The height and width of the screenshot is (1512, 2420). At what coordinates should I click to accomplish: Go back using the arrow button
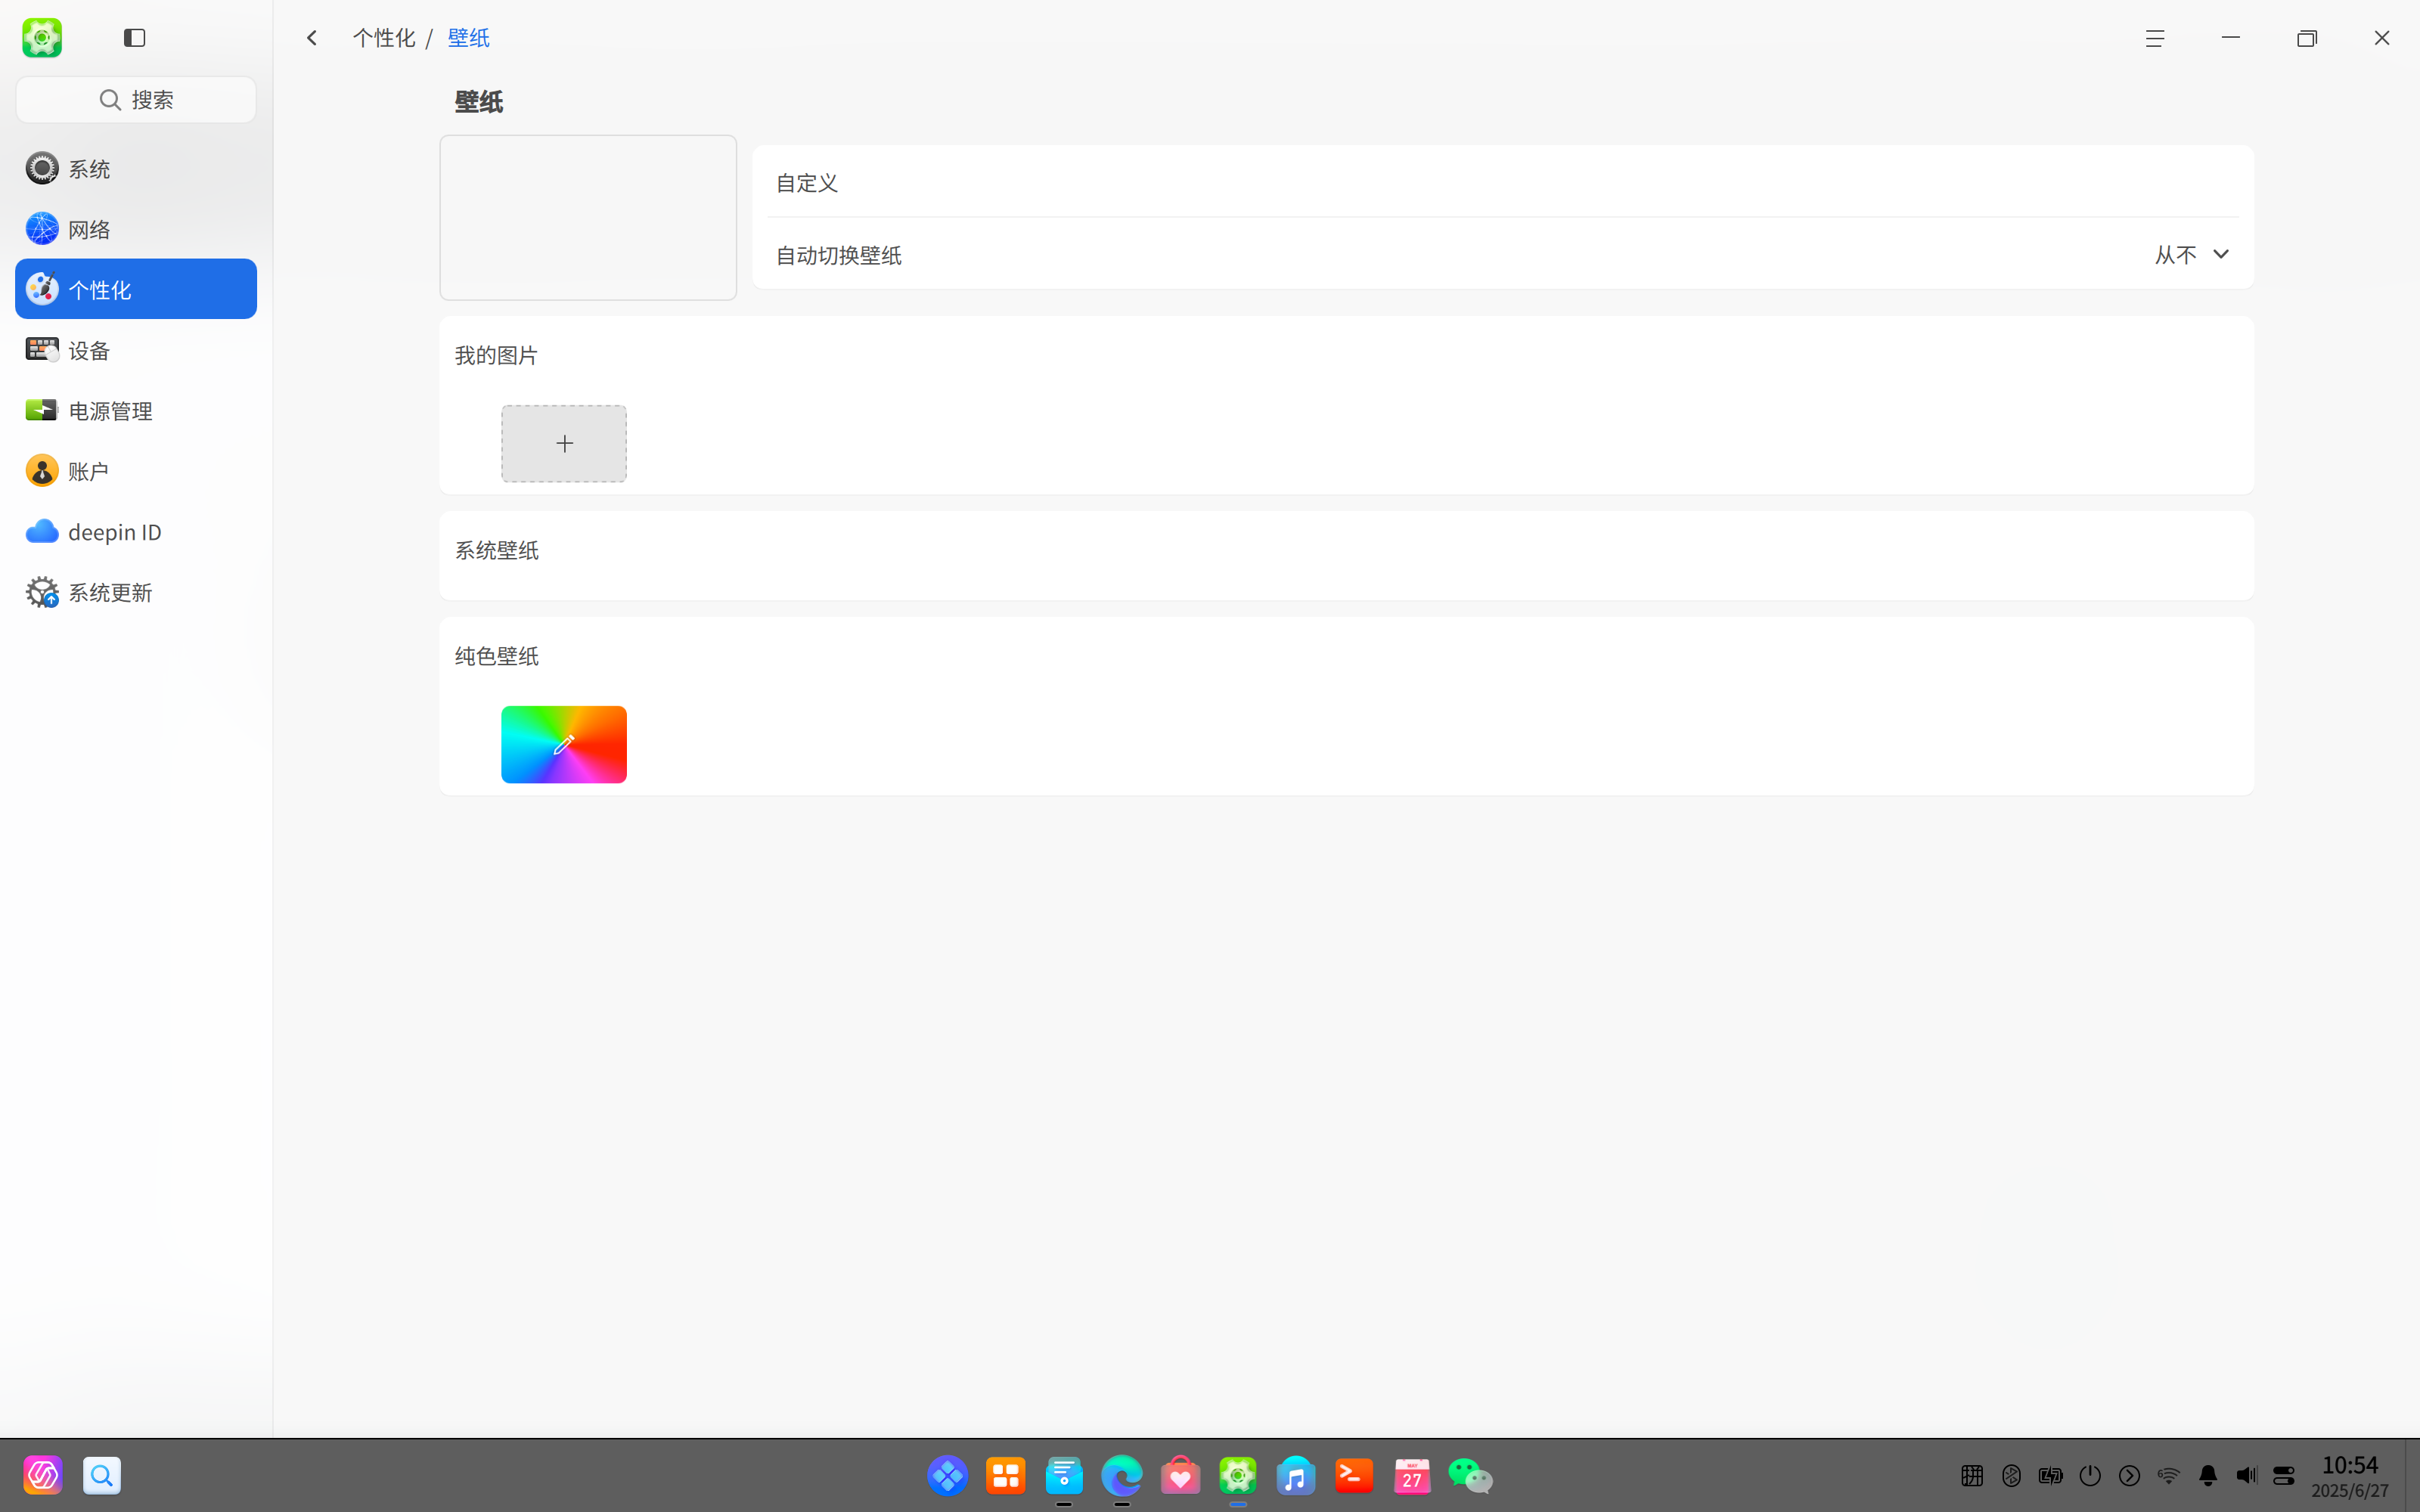312,38
